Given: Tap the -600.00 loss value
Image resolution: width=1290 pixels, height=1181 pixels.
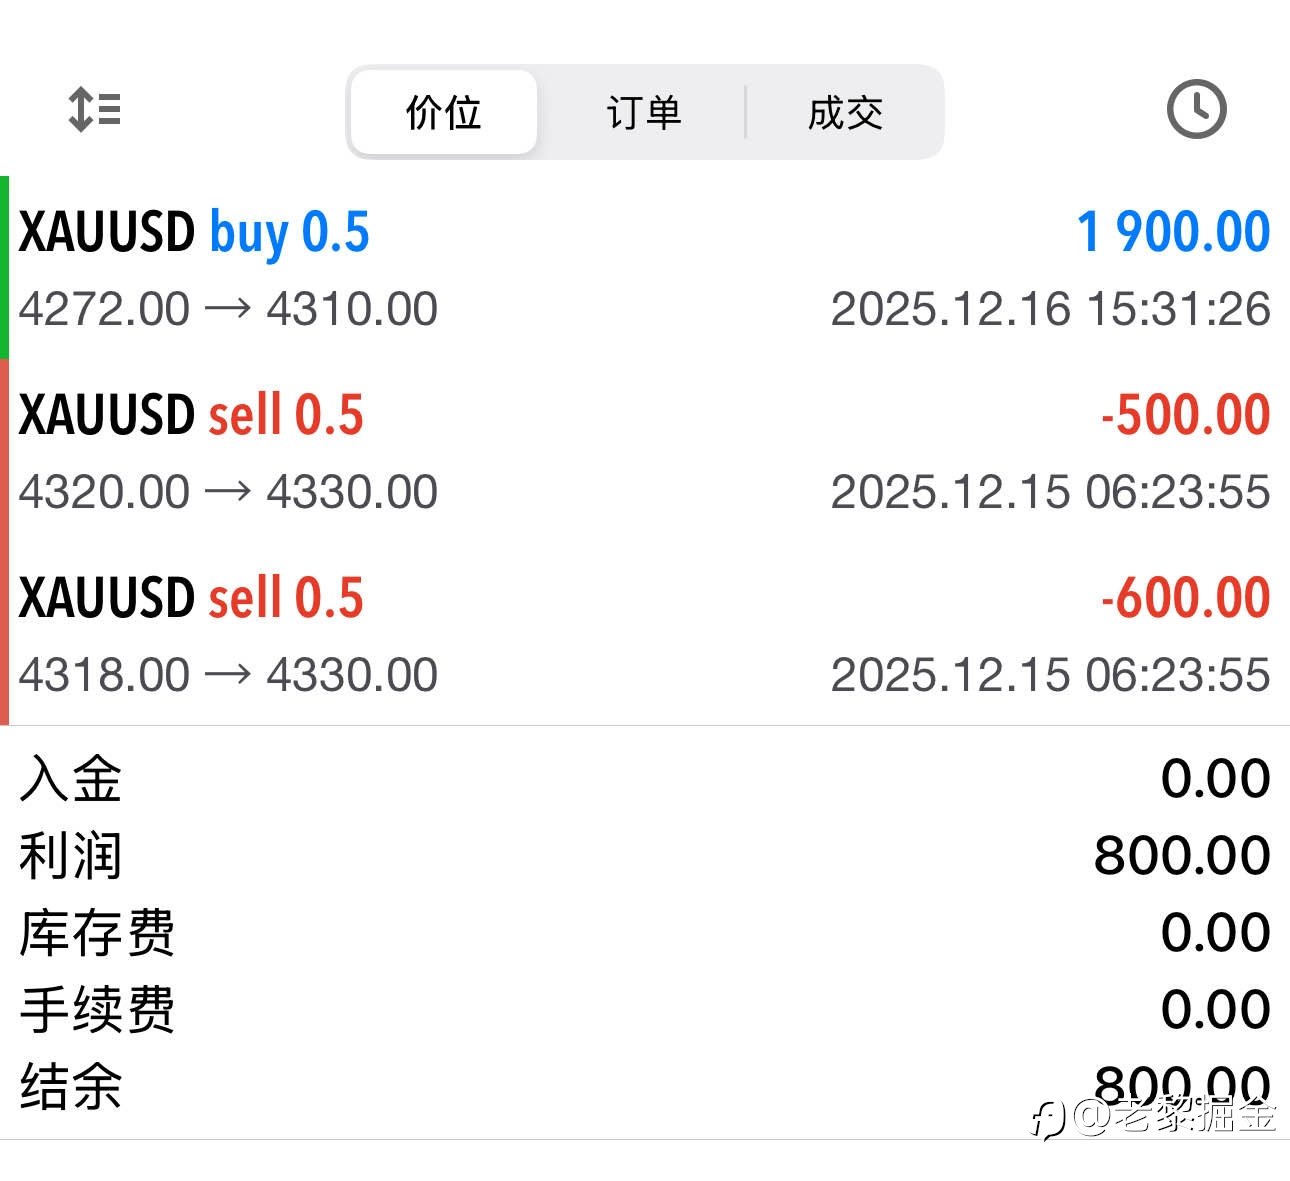Looking at the screenshot, I should 1185,598.
